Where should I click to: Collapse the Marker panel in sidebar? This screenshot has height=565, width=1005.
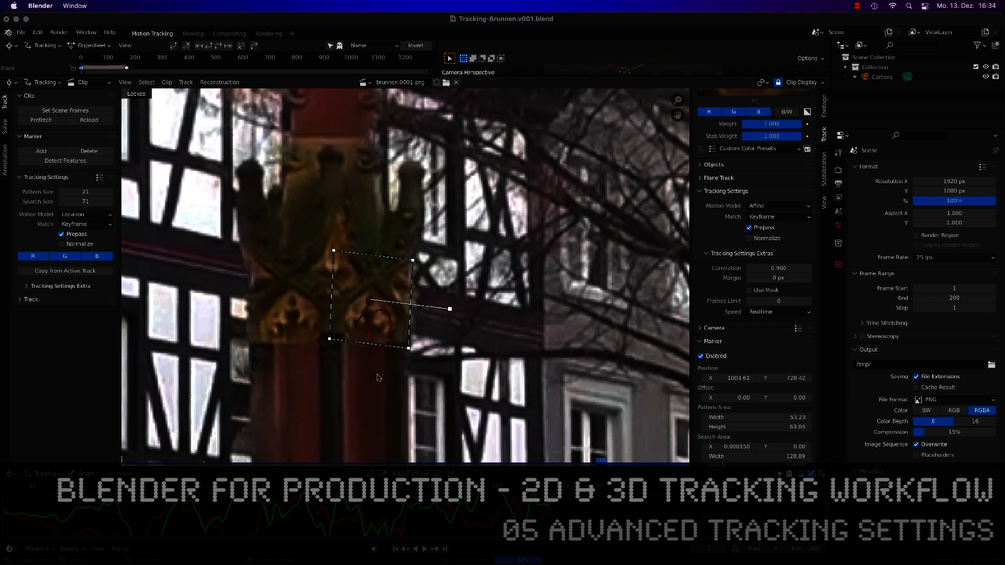[x=711, y=341]
